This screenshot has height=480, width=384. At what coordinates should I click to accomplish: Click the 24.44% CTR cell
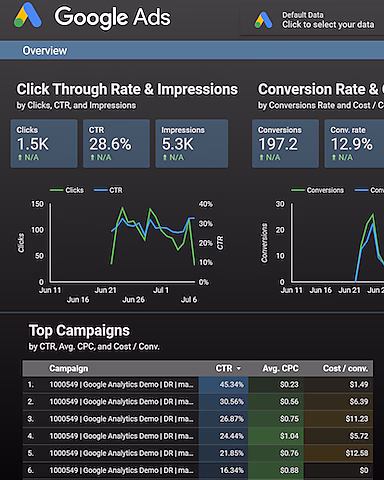tap(223, 436)
